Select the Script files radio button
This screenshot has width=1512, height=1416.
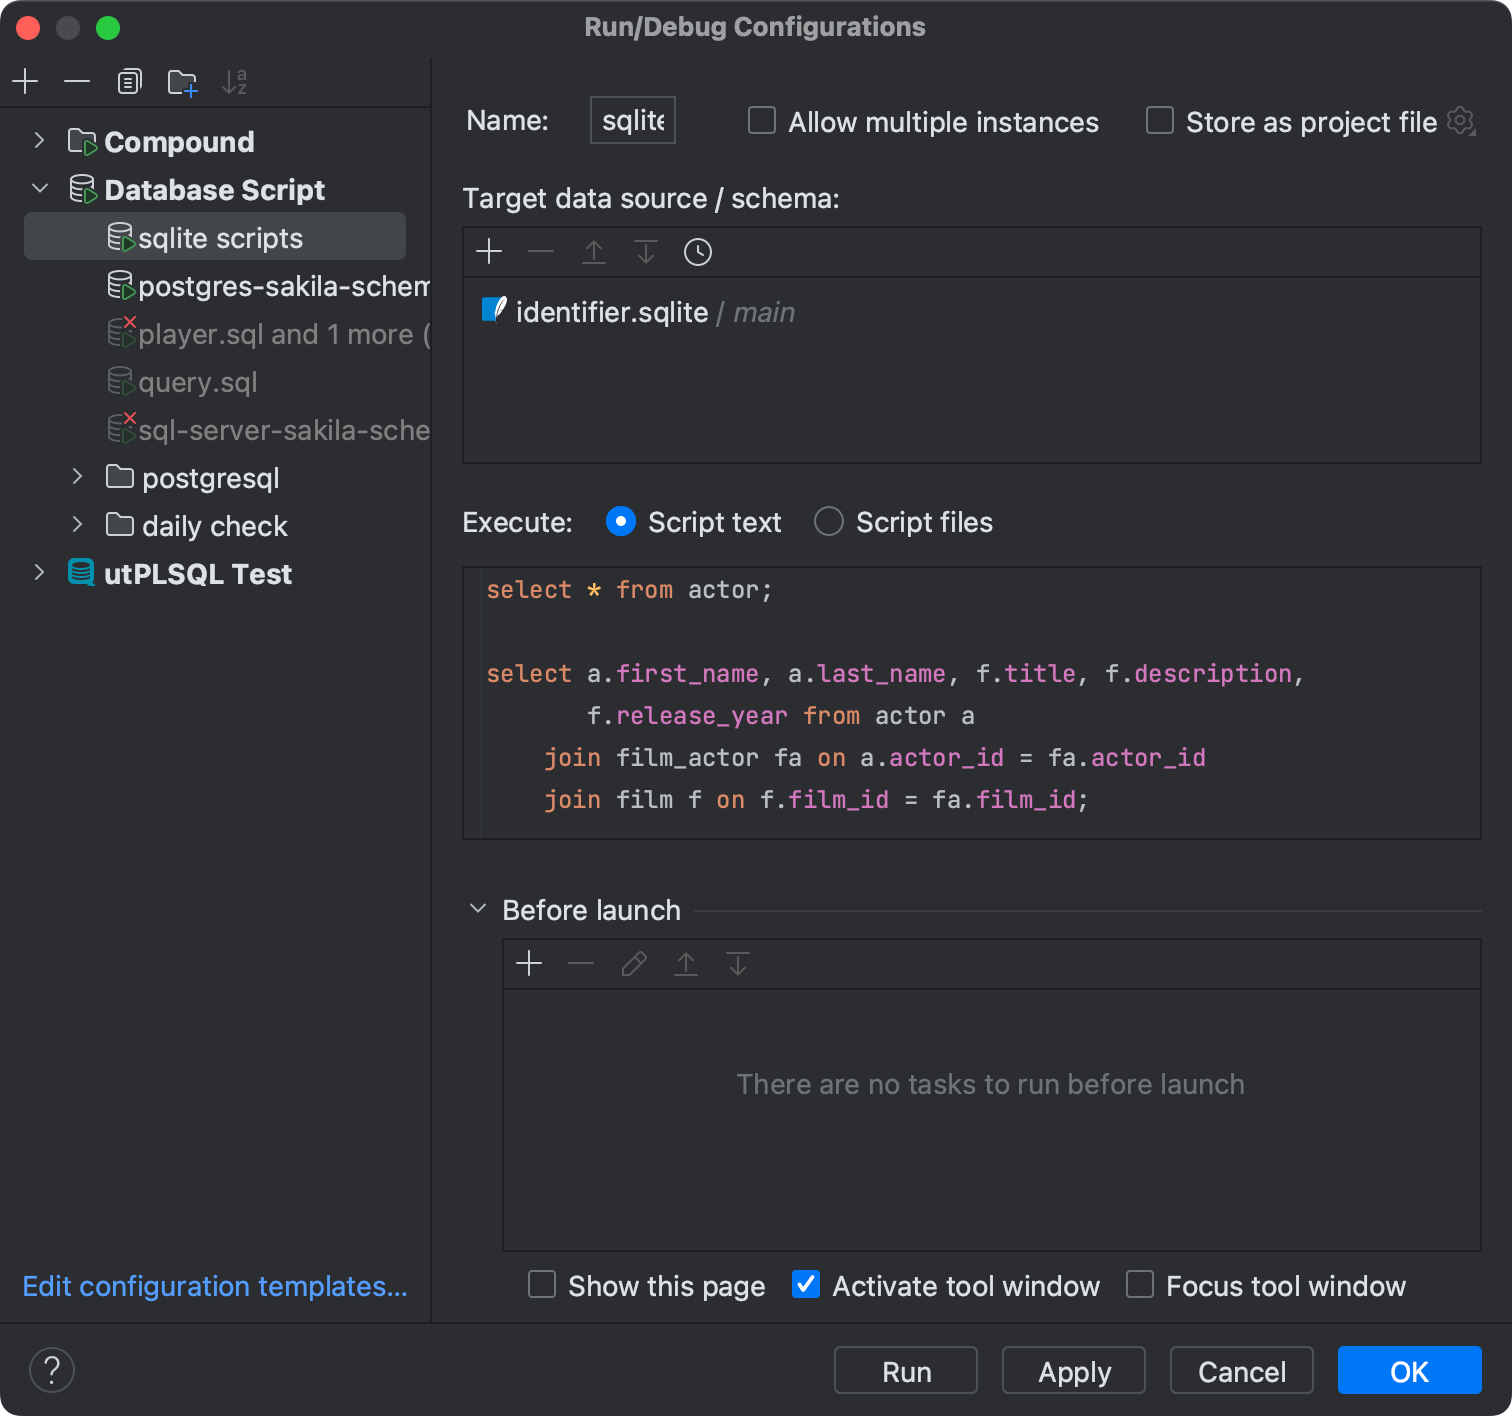(x=828, y=521)
